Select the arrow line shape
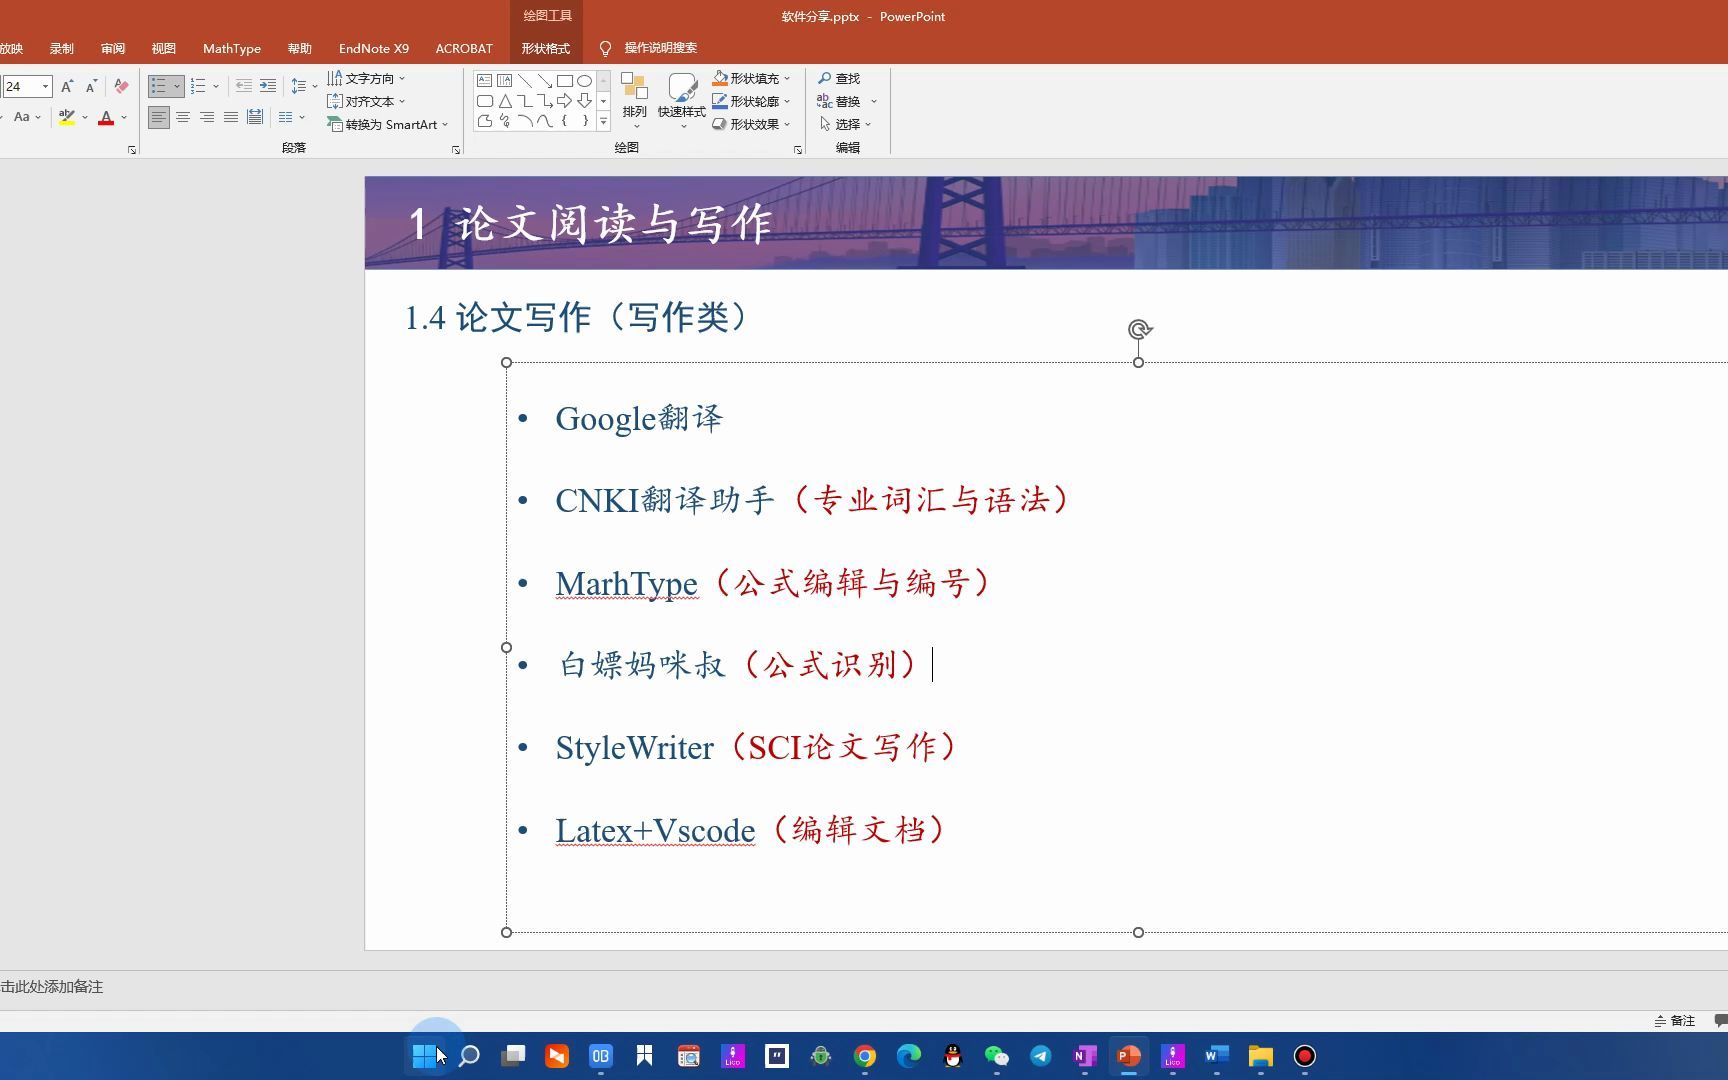 click(544, 80)
